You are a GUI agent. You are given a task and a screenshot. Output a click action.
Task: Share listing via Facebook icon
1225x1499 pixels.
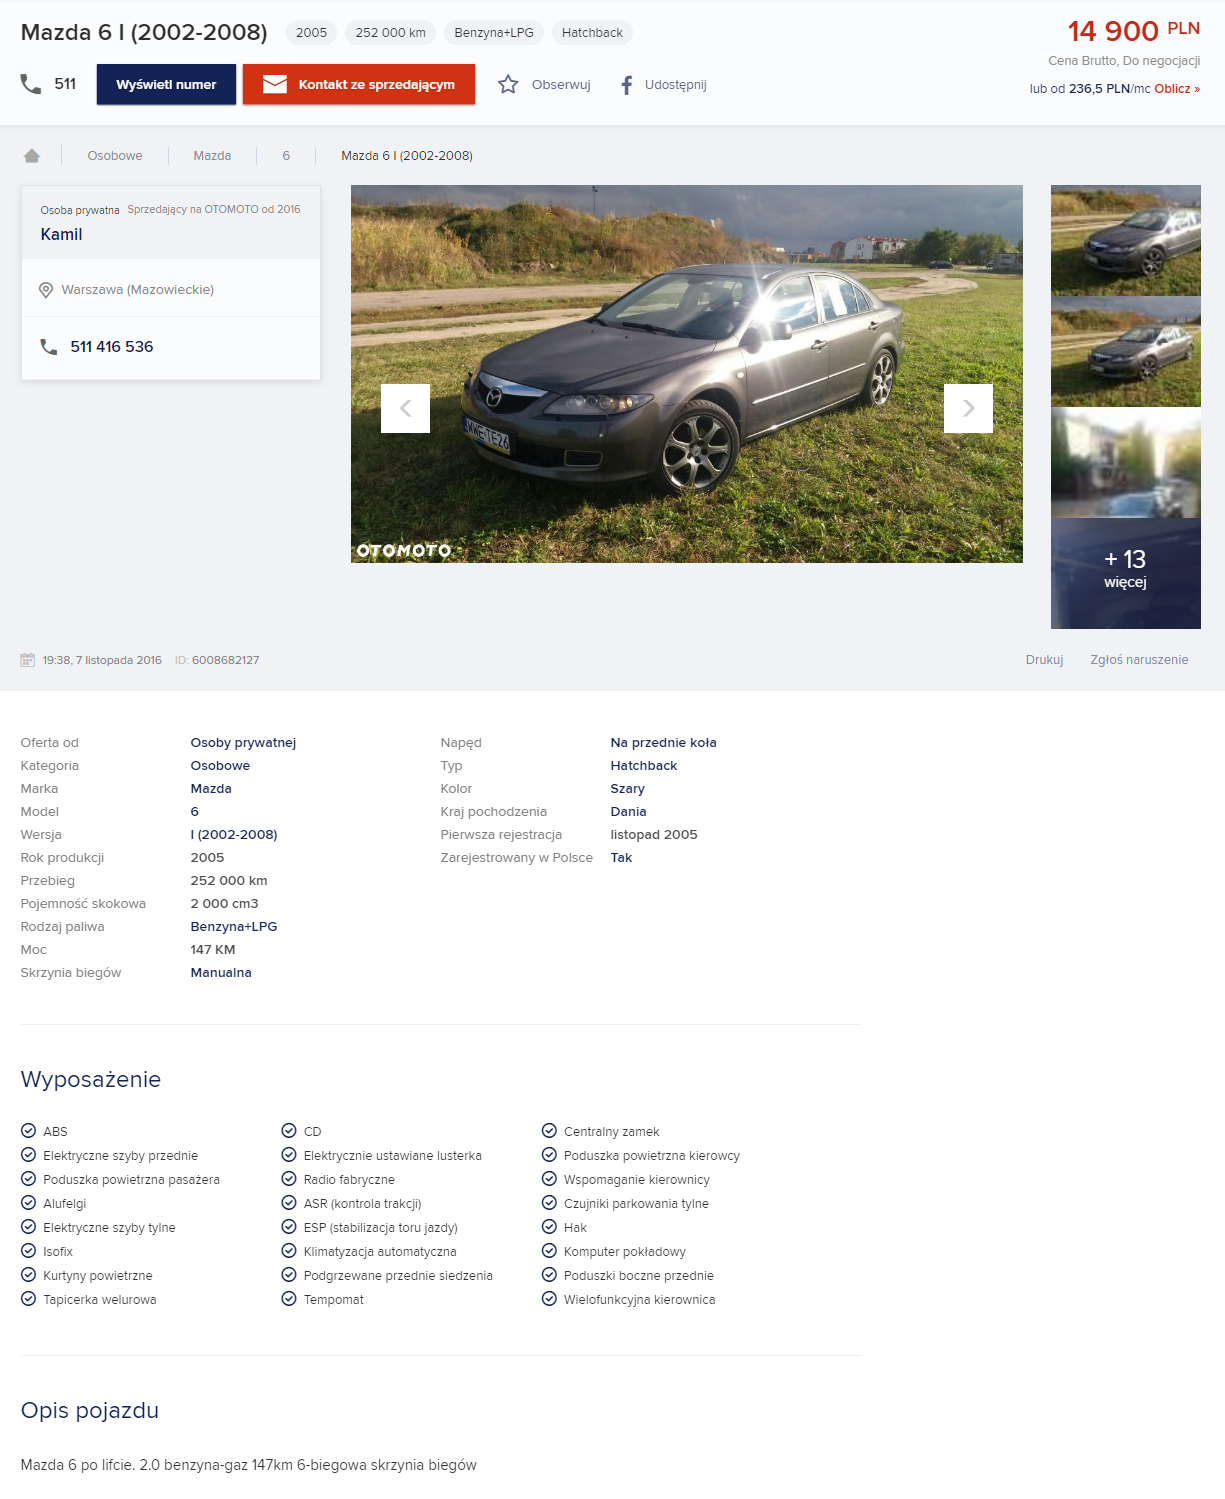pyautogui.click(x=626, y=85)
